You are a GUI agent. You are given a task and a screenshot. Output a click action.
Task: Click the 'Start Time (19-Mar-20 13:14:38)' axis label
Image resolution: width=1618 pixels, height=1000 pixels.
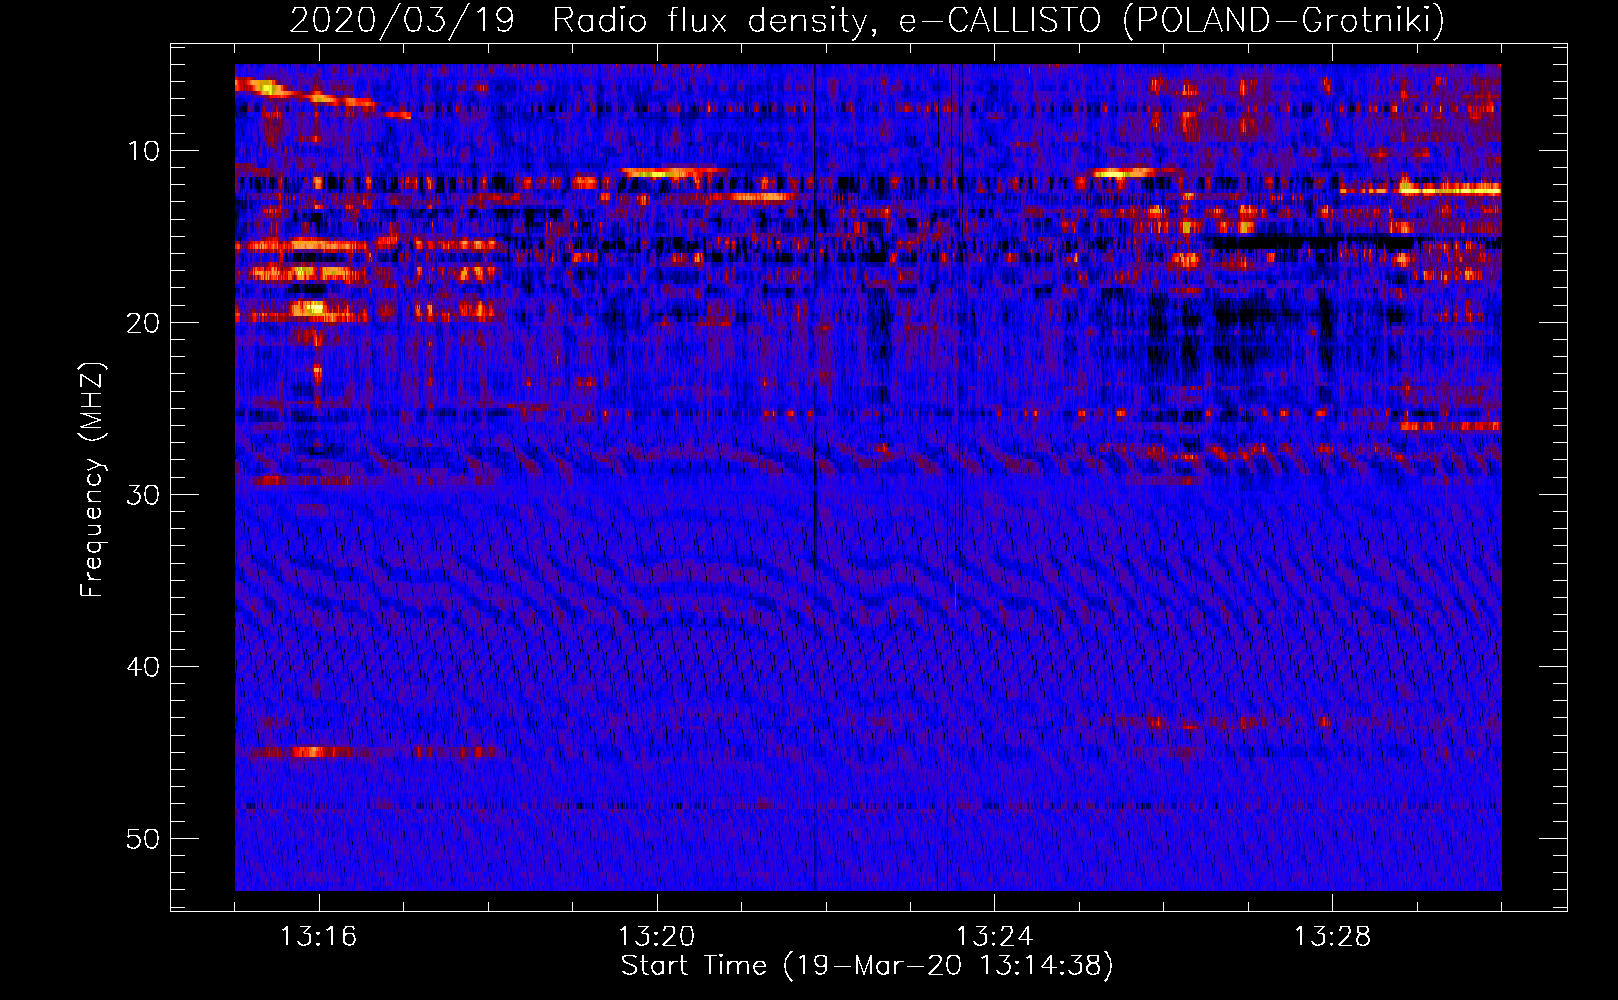tap(867, 966)
